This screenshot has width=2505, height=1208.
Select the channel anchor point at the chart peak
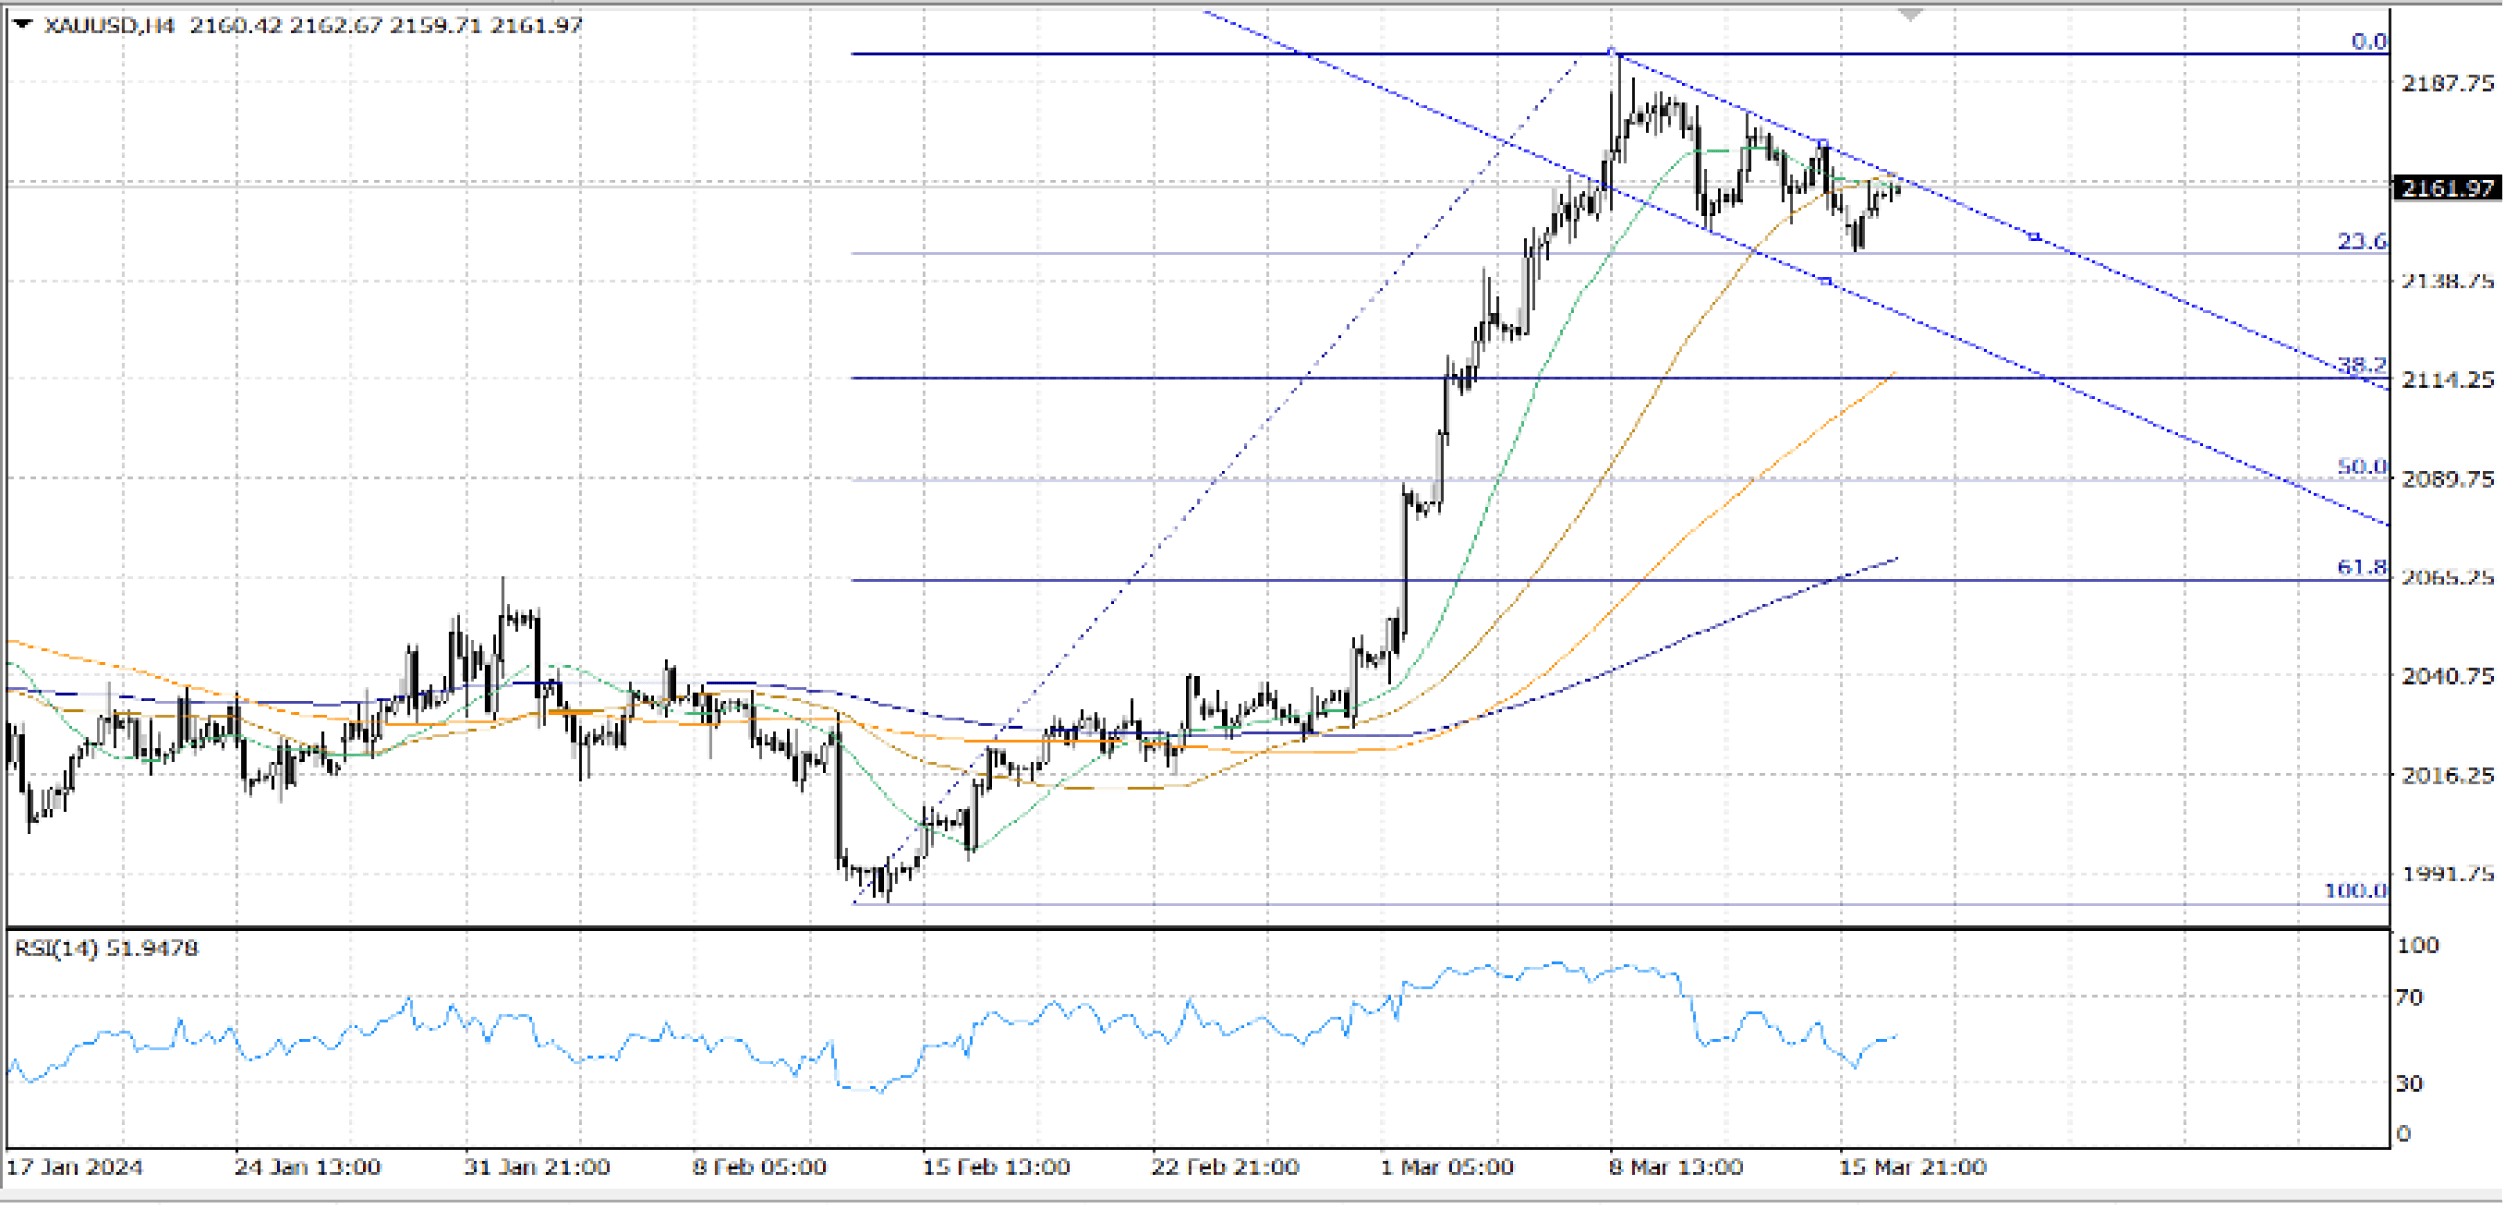(1611, 51)
